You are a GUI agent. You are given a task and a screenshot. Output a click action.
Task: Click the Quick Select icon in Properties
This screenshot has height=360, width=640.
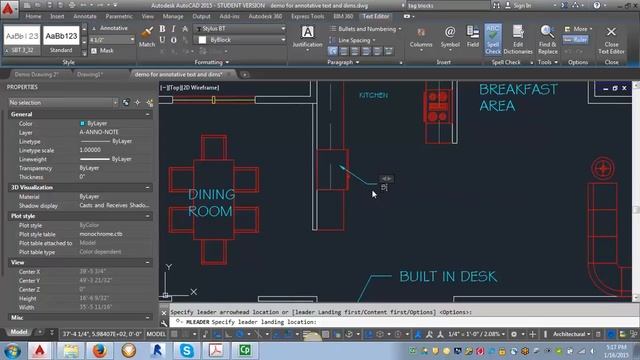point(150,102)
